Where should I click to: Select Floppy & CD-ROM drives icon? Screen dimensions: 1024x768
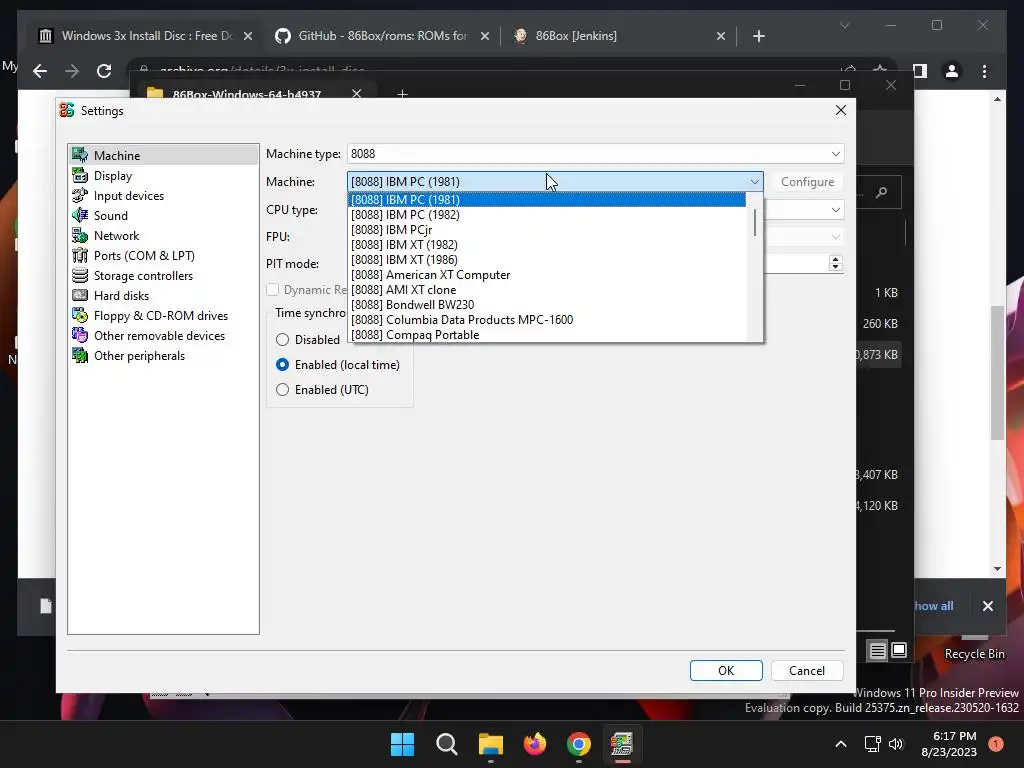pyautogui.click(x=80, y=315)
